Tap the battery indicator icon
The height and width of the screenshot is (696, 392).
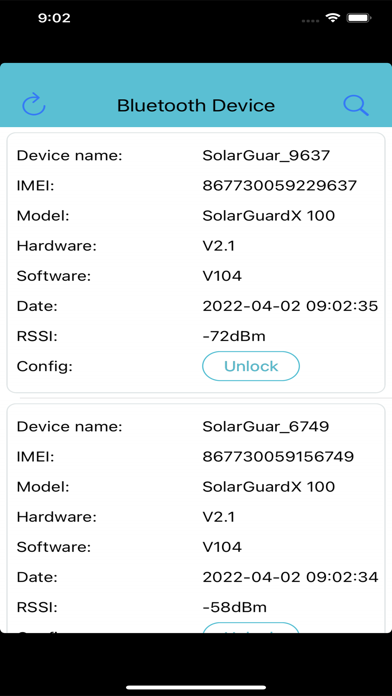359,18
